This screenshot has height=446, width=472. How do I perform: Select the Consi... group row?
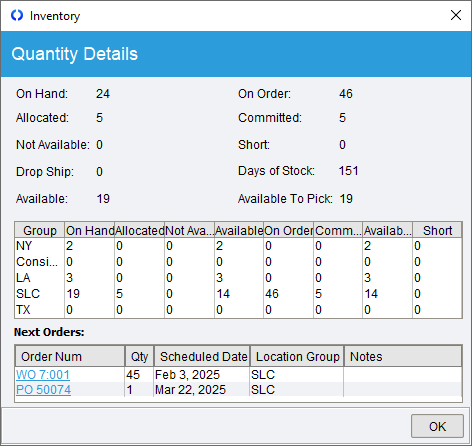click(x=238, y=262)
